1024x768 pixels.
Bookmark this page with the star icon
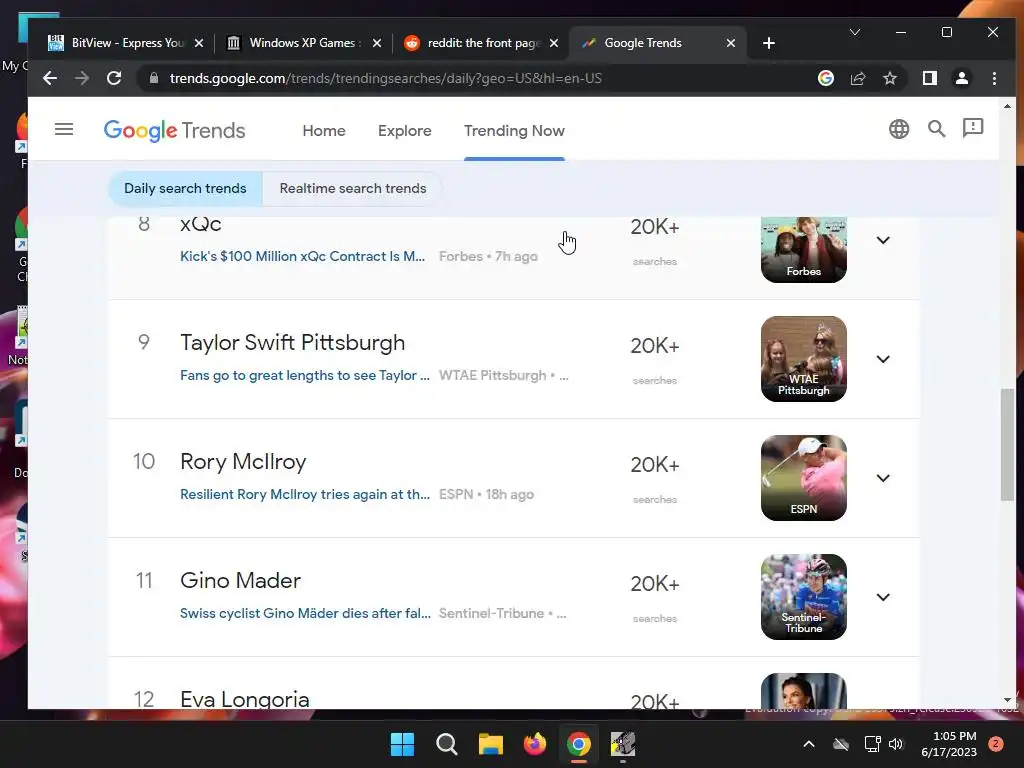[889, 78]
